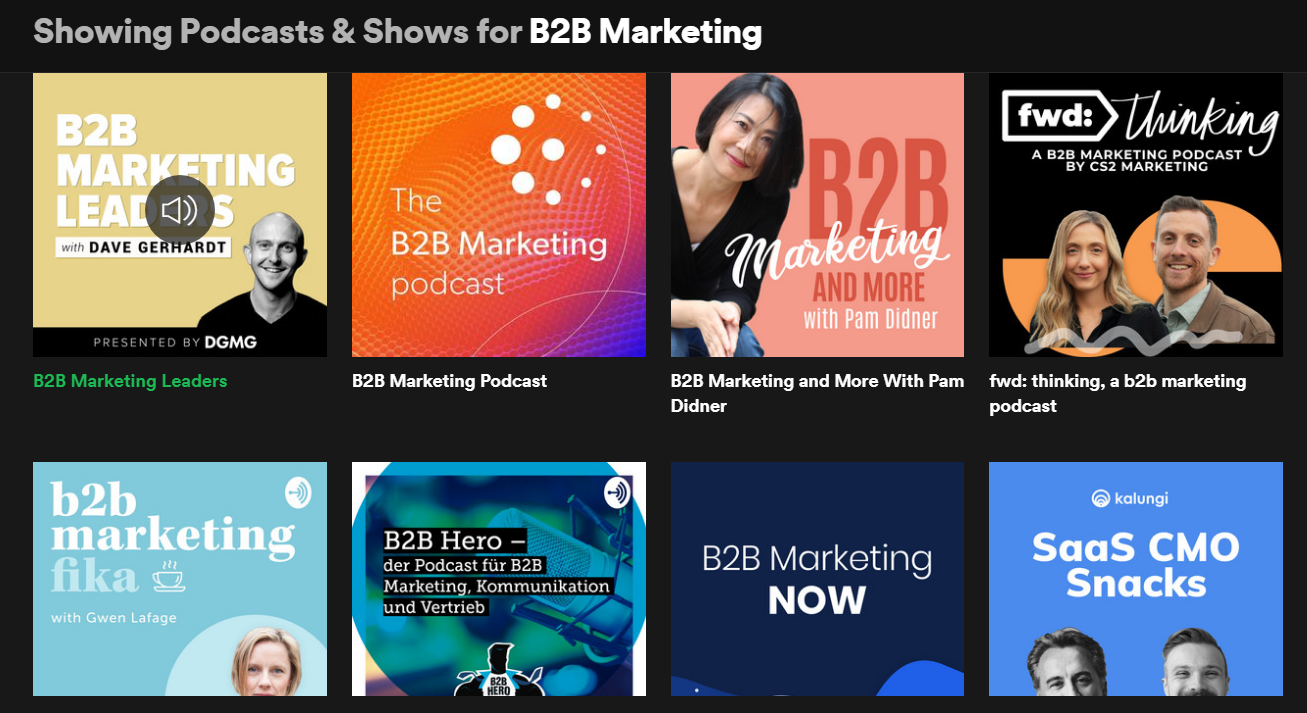Open the fwd: thinking podcast cover
1307x713 pixels.
pos(1136,215)
